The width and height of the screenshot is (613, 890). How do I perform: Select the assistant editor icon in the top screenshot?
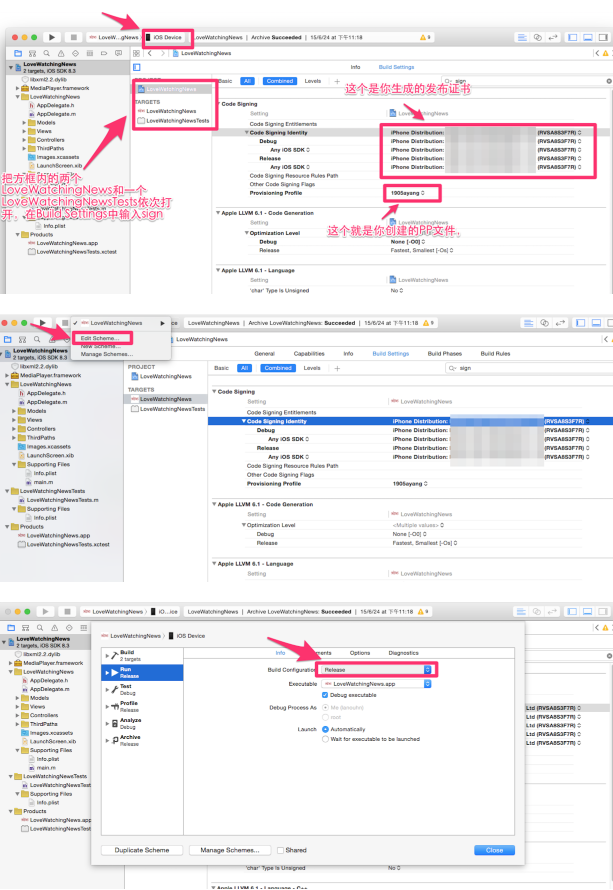click(538, 37)
